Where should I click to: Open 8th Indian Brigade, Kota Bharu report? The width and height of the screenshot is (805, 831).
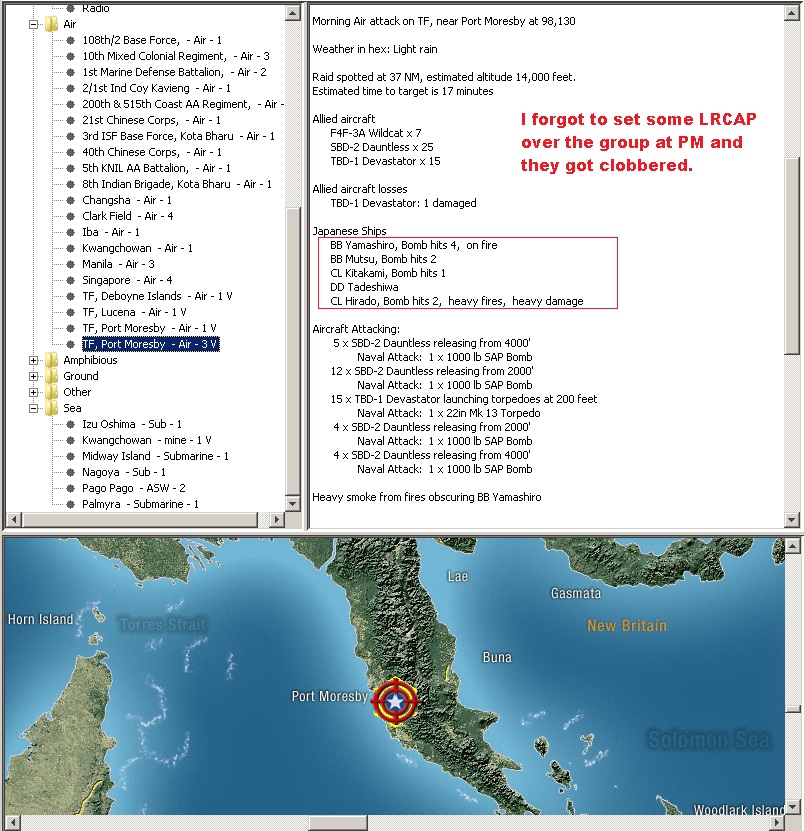coord(177,184)
